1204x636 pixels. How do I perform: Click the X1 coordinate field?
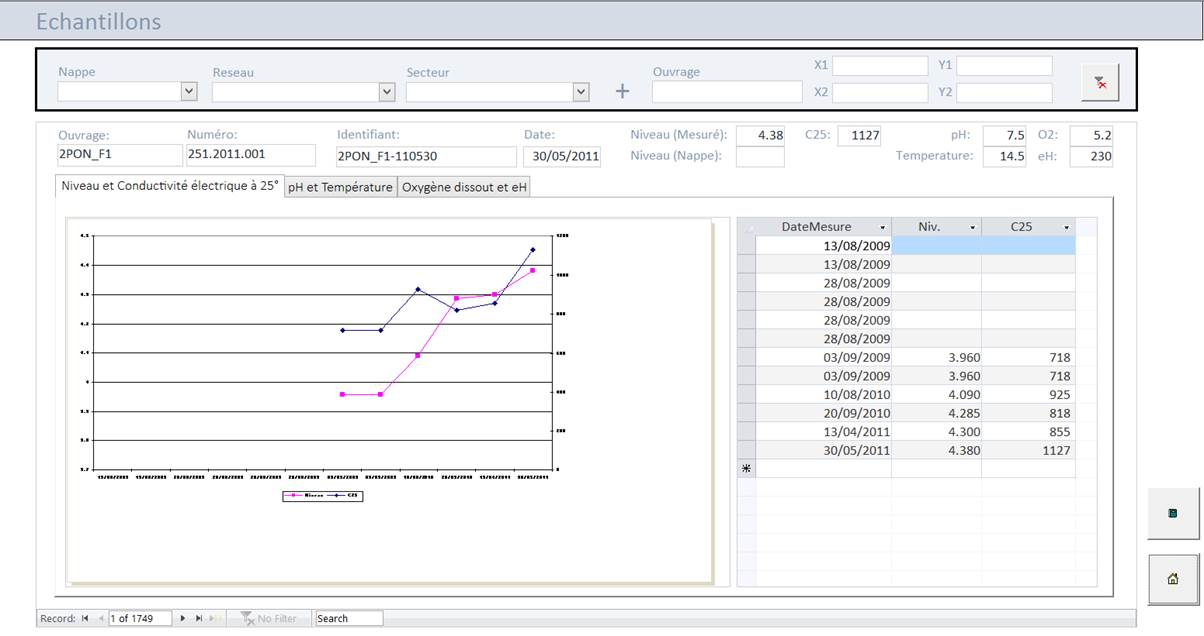[880, 66]
